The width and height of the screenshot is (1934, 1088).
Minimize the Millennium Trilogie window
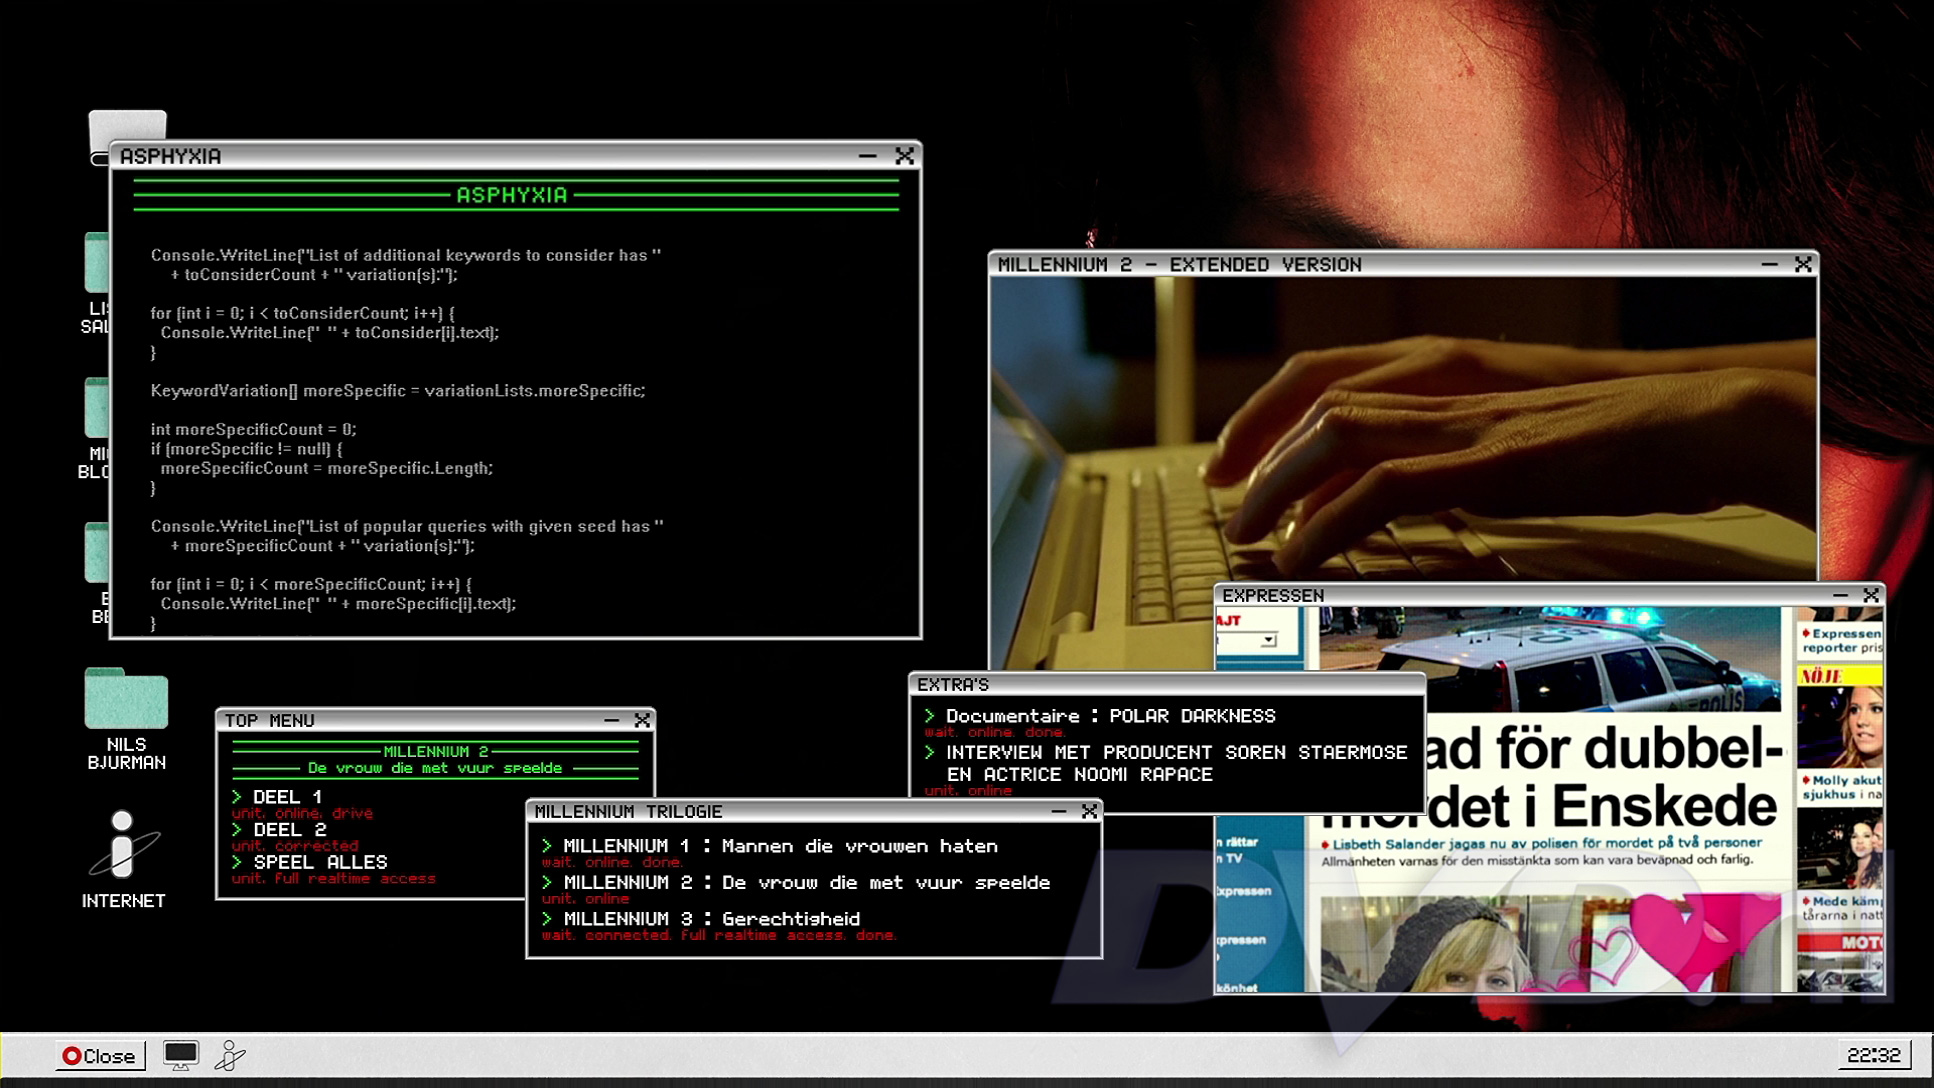tap(1059, 811)
